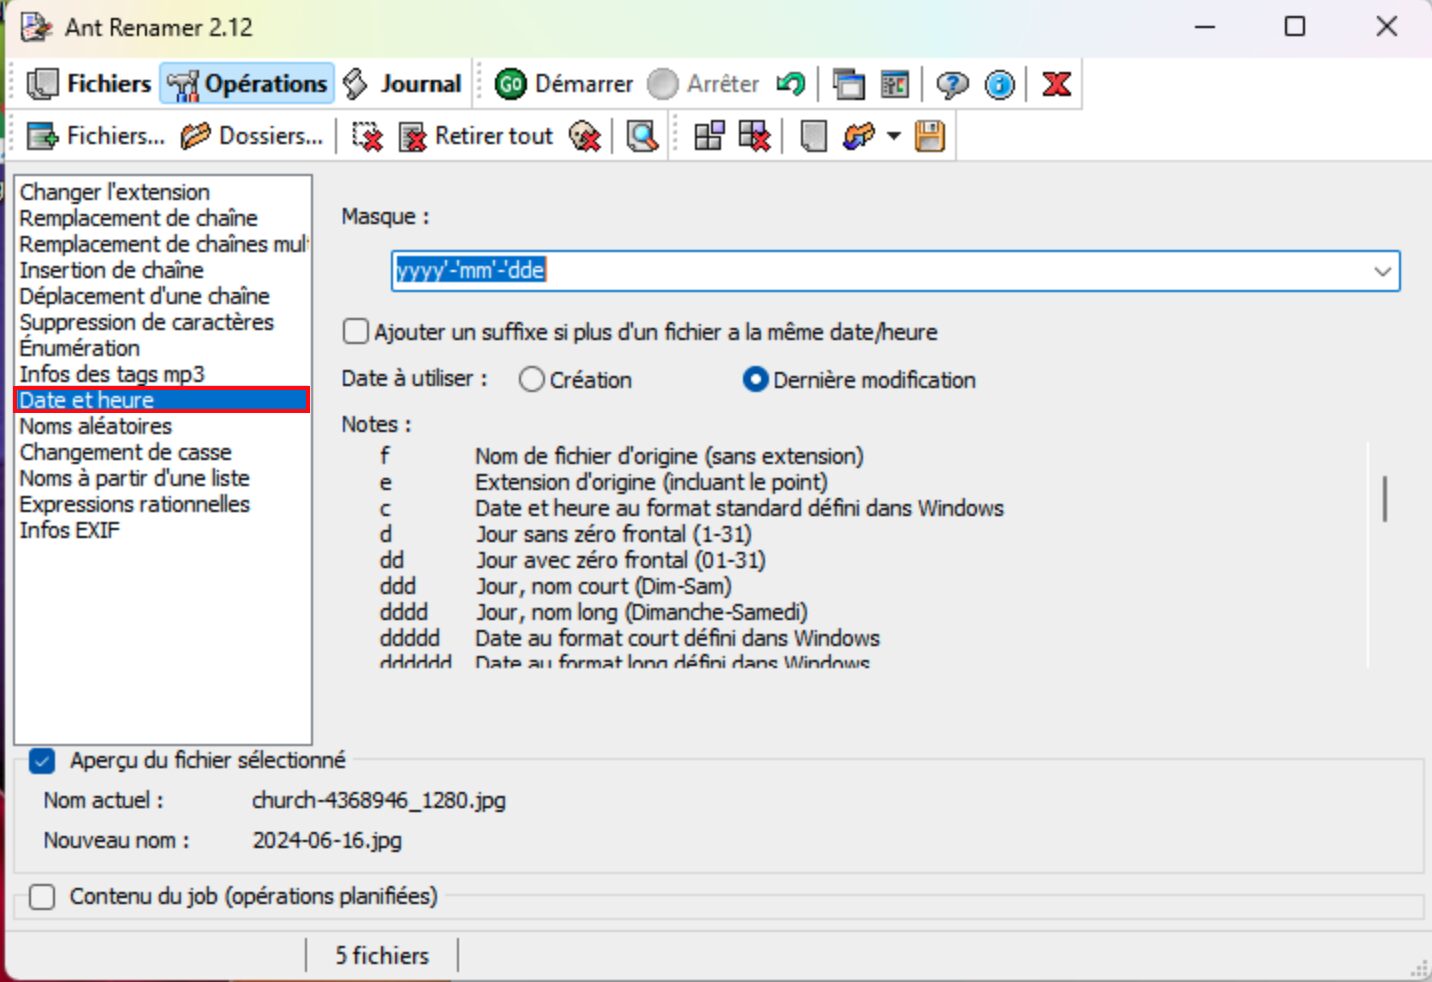Uncheck Aperçu du fichier sélectionné
Screen dimensions: 1432x982
click(x=42, y=761)
